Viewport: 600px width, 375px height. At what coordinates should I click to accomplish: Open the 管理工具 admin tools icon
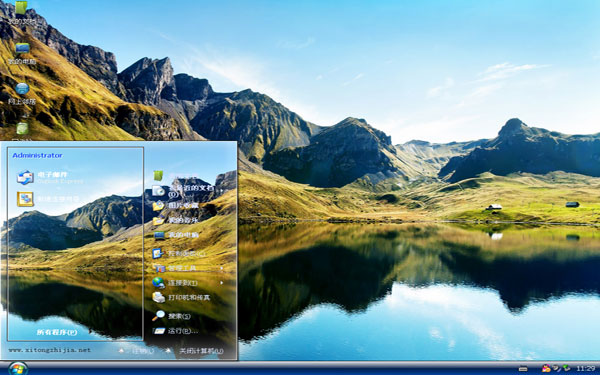(x=158, y=268)
